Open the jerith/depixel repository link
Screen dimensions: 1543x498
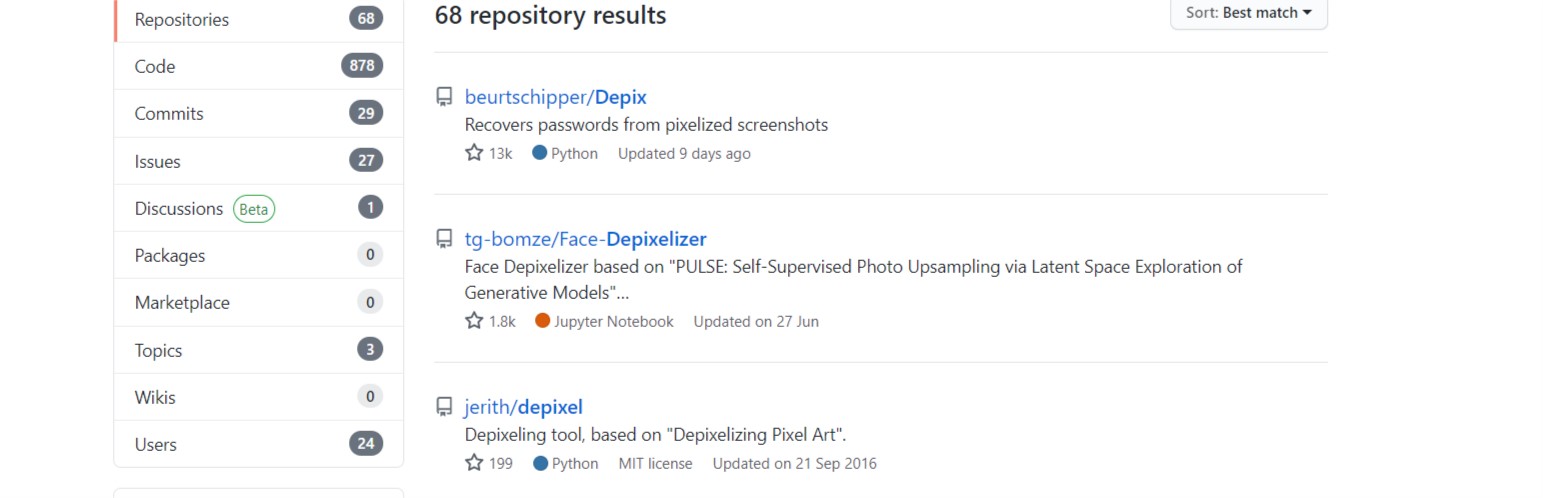tap(523, 407)
